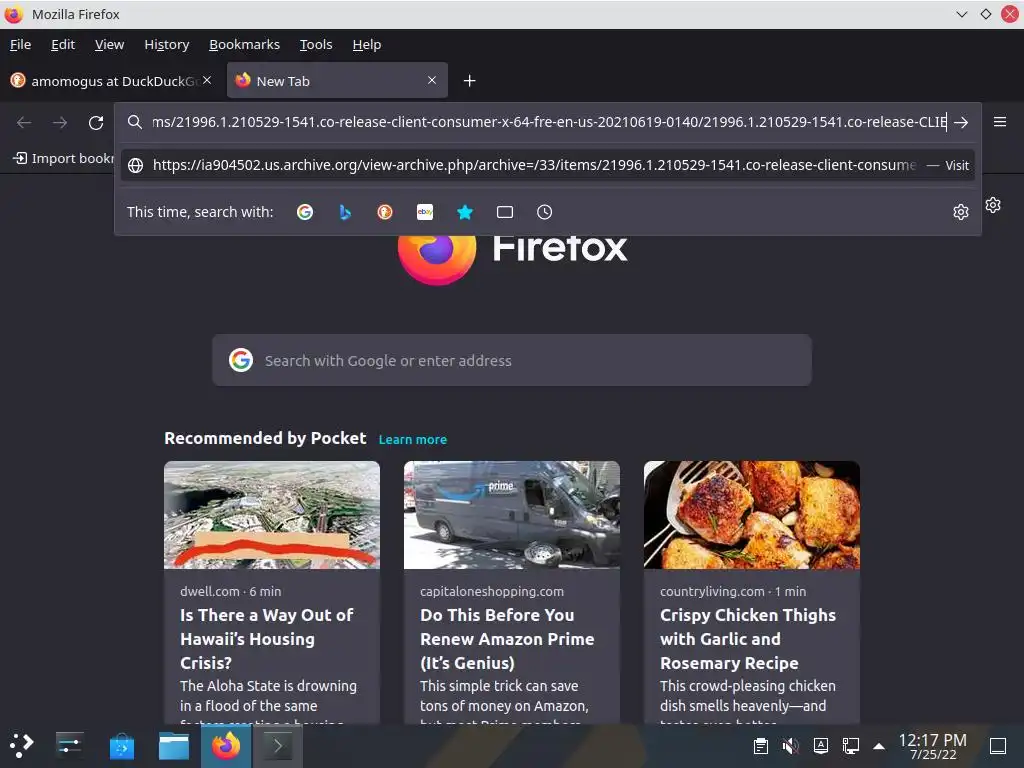Open network connections tray icon
Viewport: 1024px width, 768px height.
tap(851, 746)
